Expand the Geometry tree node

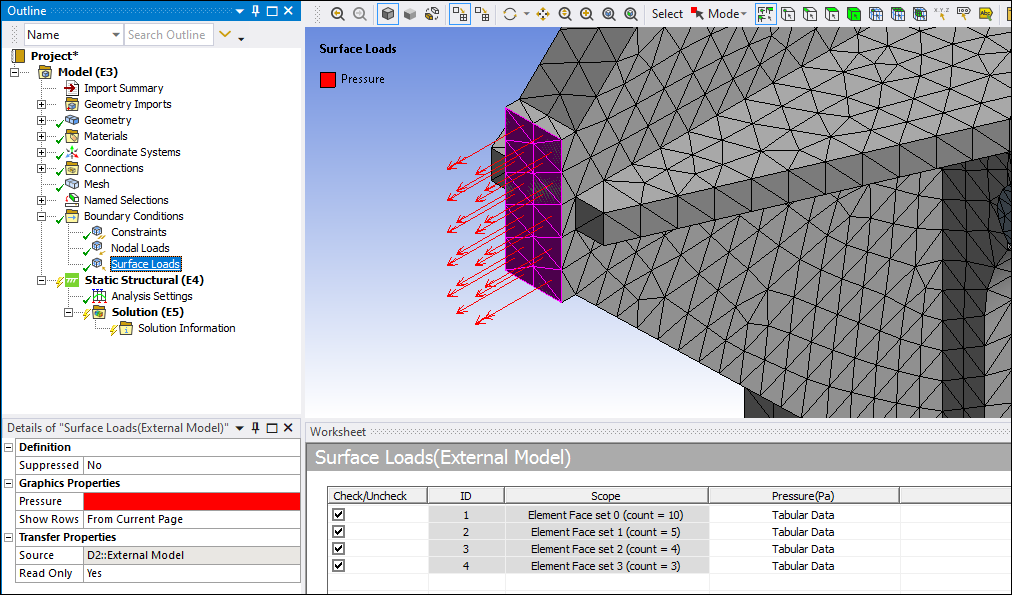coord(41,120)
